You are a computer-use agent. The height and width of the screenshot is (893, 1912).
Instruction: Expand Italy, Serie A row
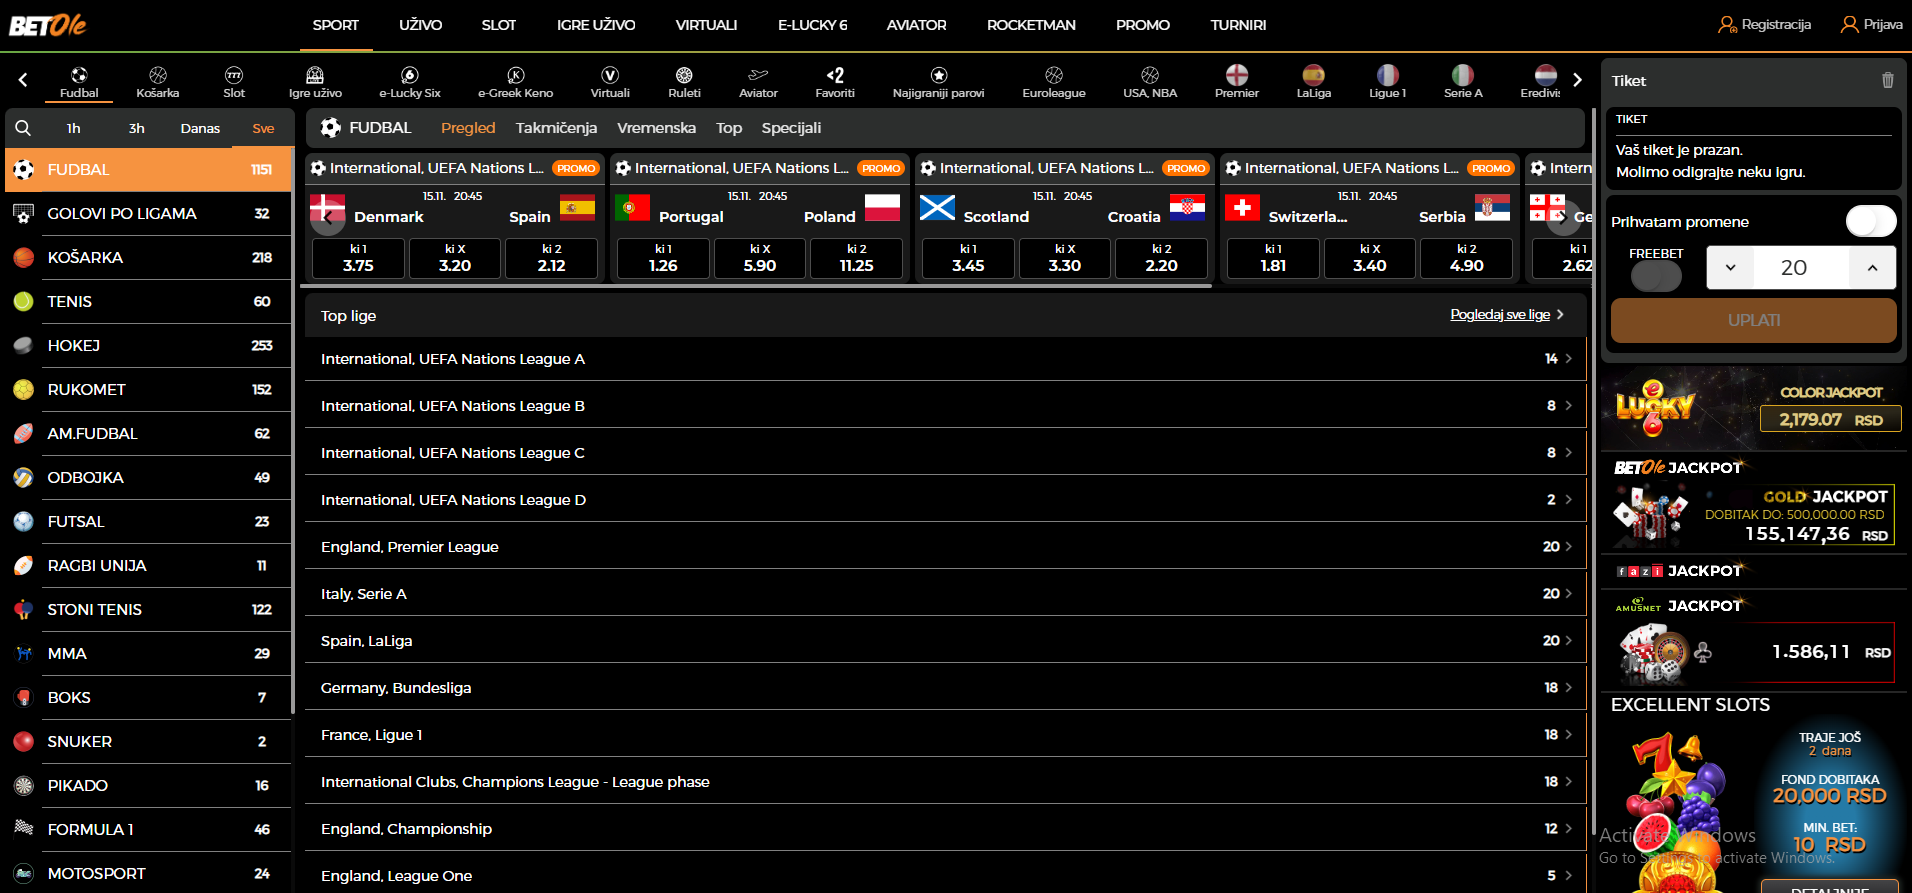point(945,594)
